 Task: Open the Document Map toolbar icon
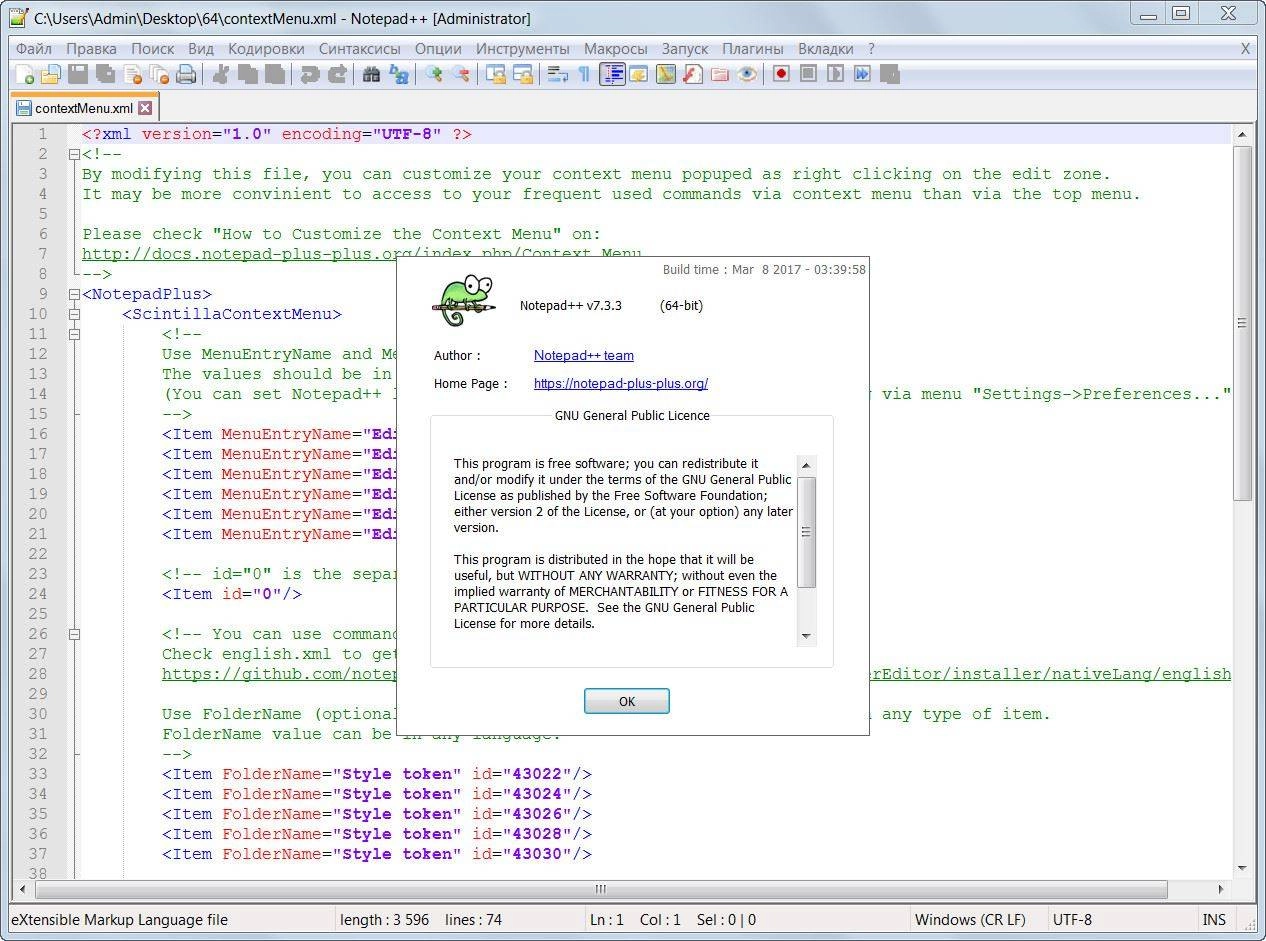click(665, 74)
